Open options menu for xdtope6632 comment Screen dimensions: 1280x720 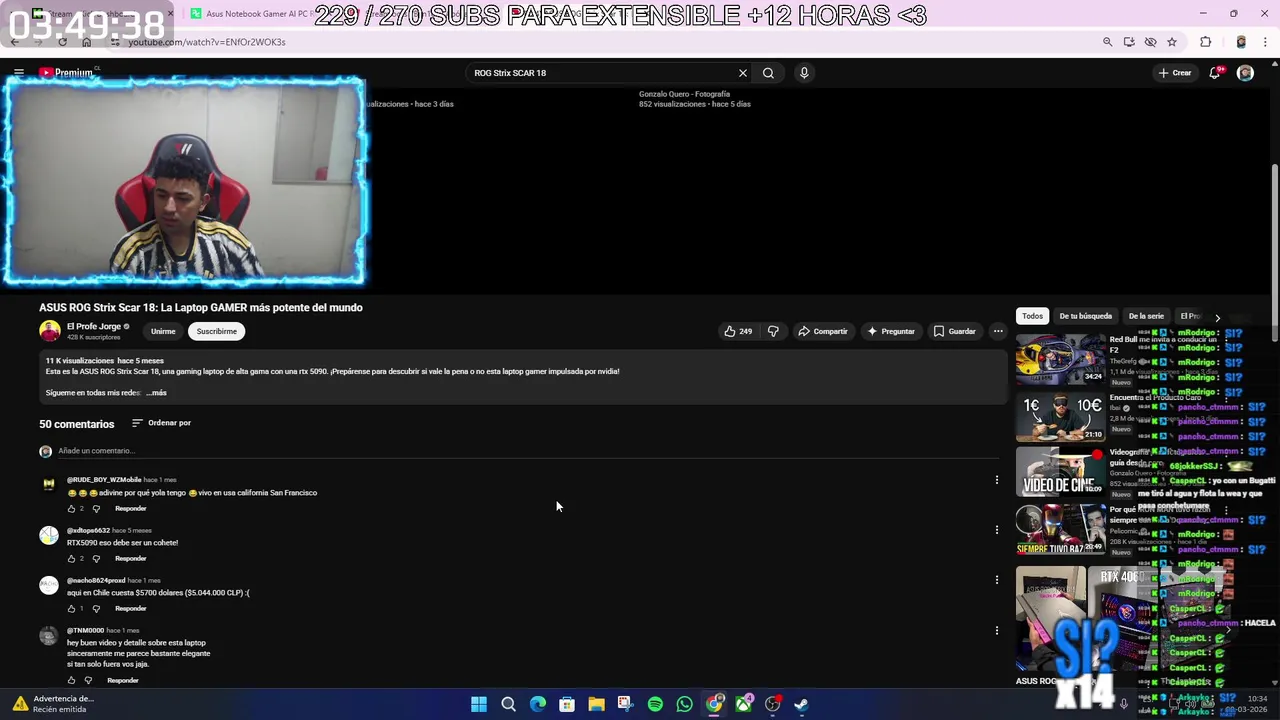tap(996, 530)
